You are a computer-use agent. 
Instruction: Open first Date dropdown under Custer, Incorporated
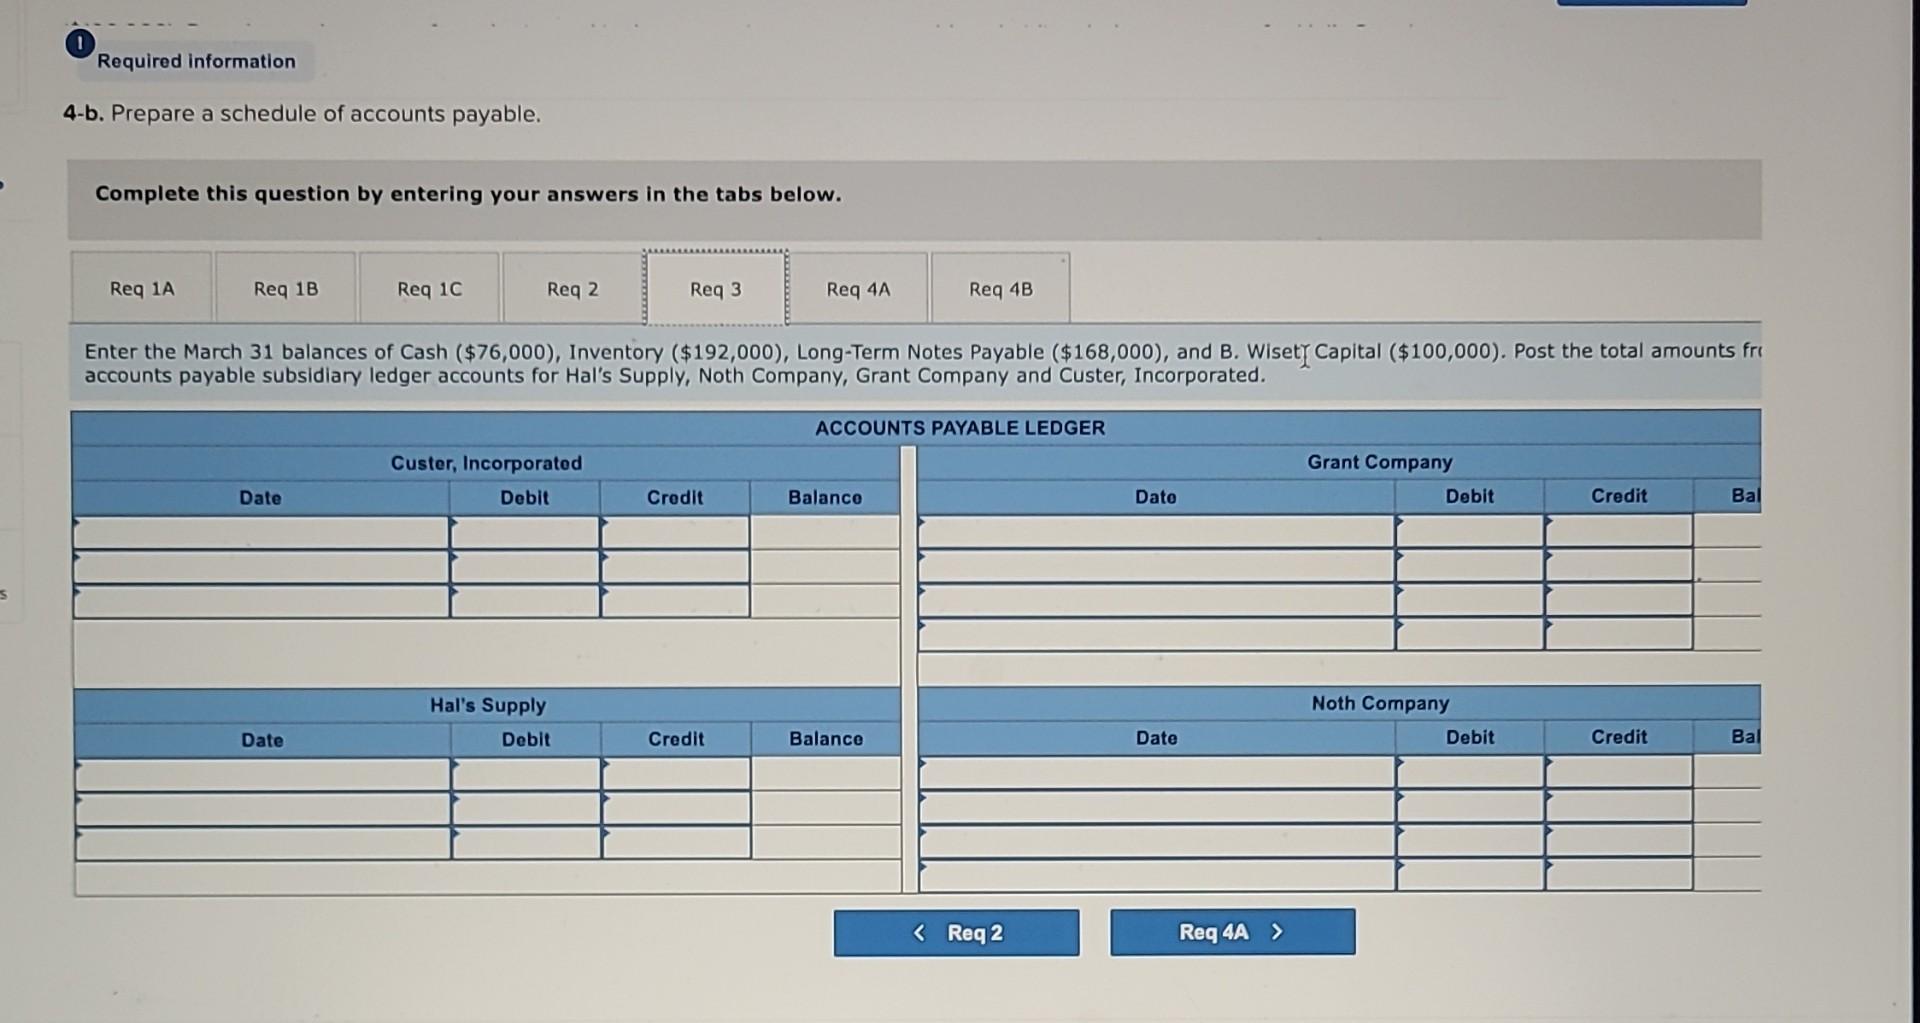pos(261,533)
